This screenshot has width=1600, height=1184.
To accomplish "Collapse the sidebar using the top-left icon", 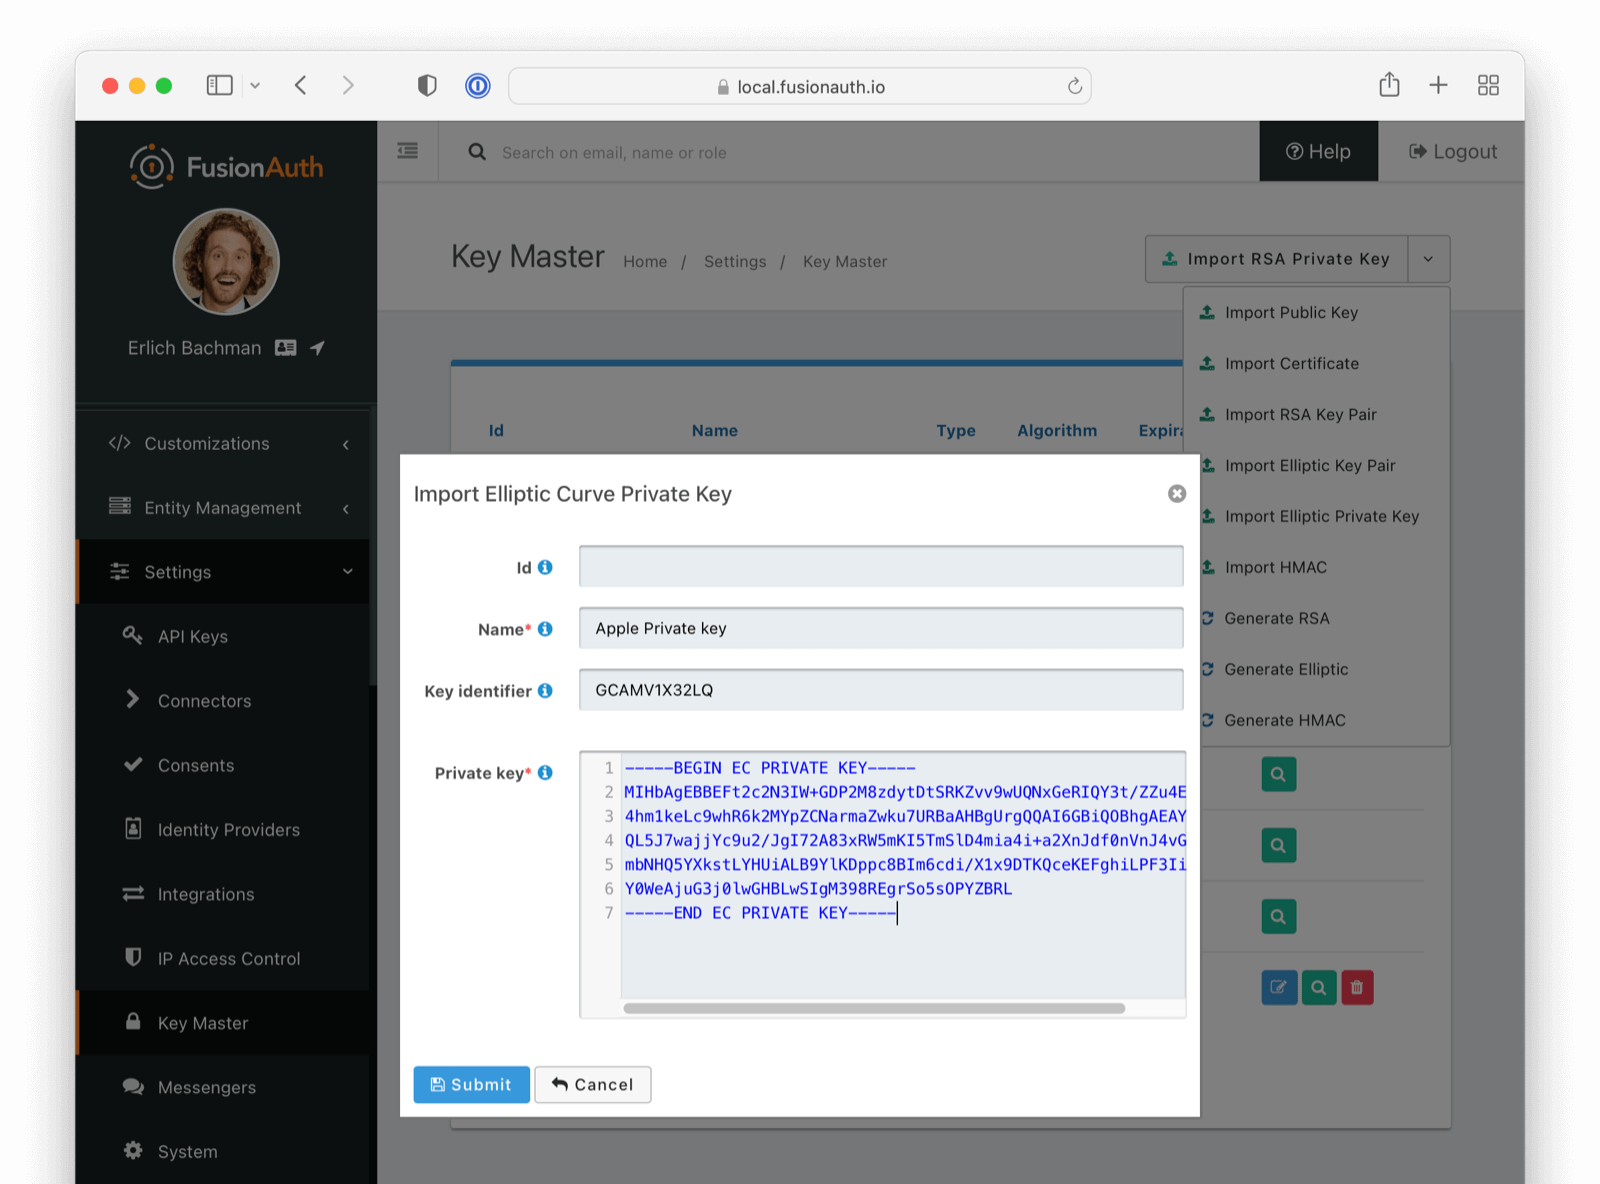I will pyautogui.click(x=407, y=150).
